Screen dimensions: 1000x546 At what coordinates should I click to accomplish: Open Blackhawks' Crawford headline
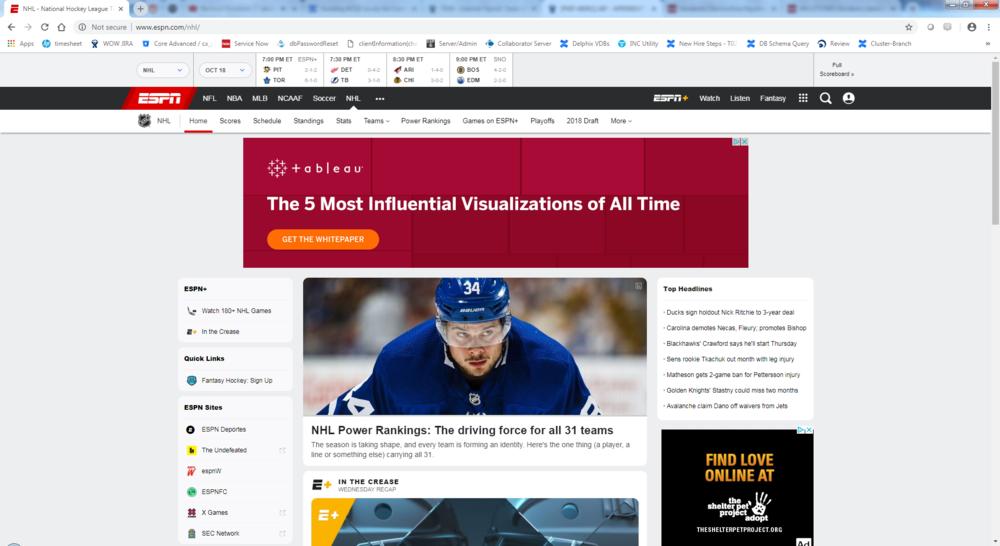click(731, 344)
